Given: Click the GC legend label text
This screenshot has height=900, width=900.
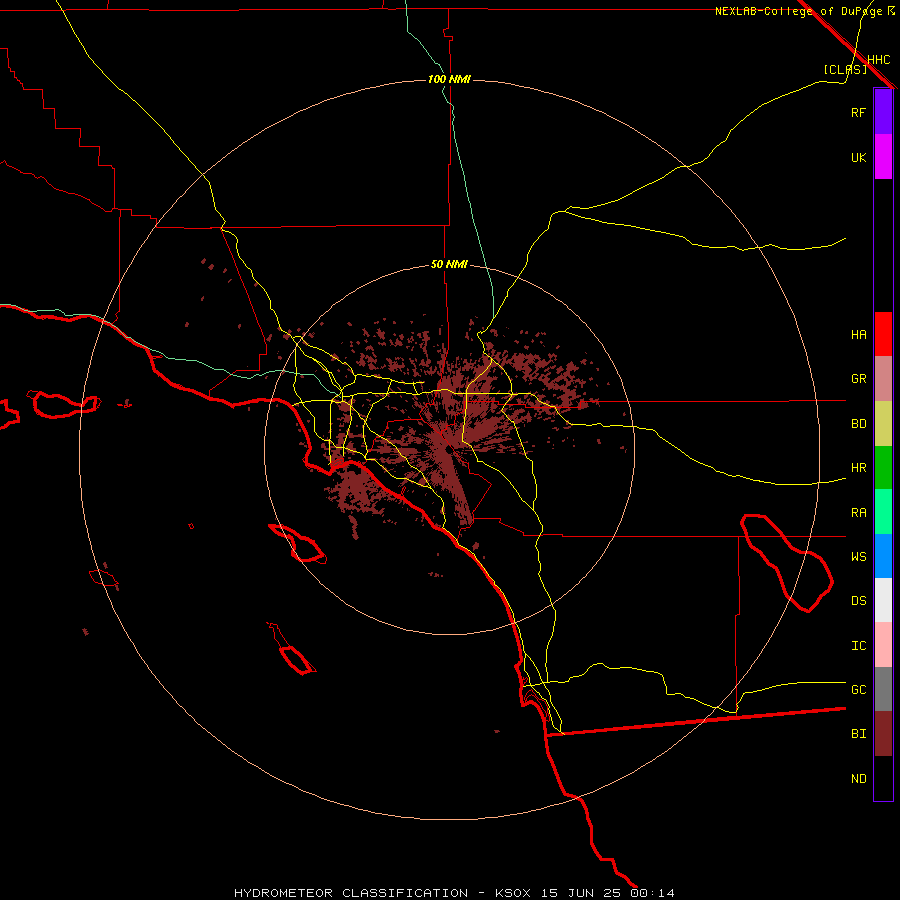Looking at the screenshot, I should click(x=858, y=690).
